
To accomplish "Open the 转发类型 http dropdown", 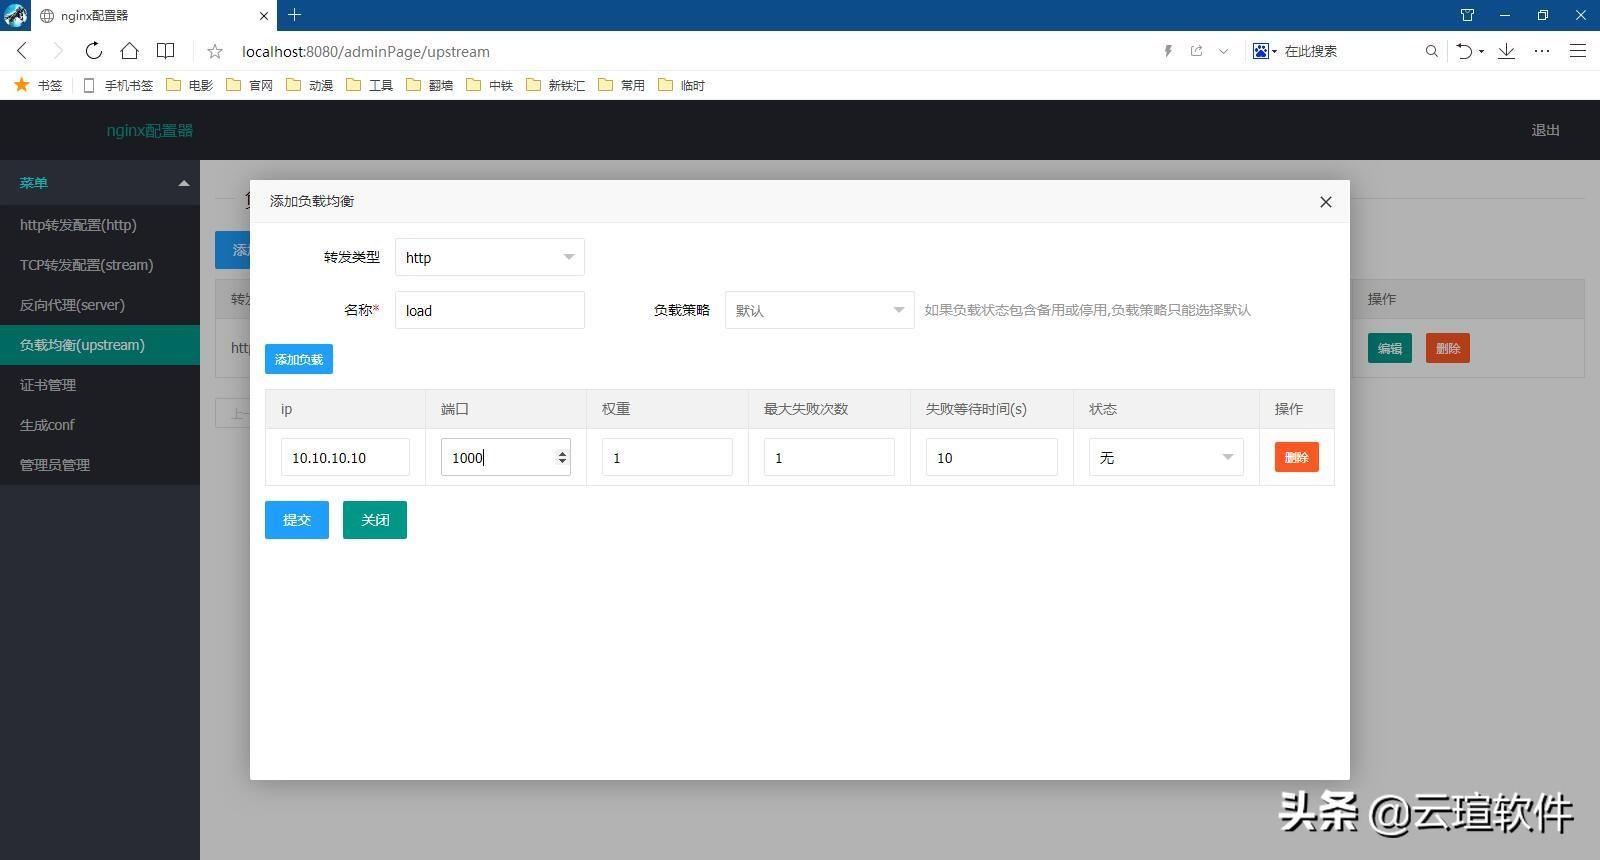I will tap(490, 258).
